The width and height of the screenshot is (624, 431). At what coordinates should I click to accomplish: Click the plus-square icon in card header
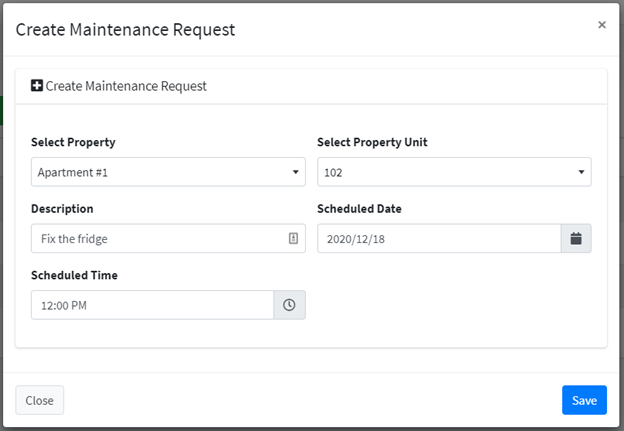click(x=37, y=85)
